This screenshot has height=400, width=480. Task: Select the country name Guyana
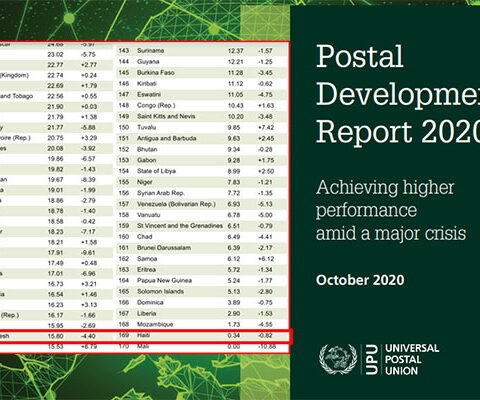(x=148, y=62)
